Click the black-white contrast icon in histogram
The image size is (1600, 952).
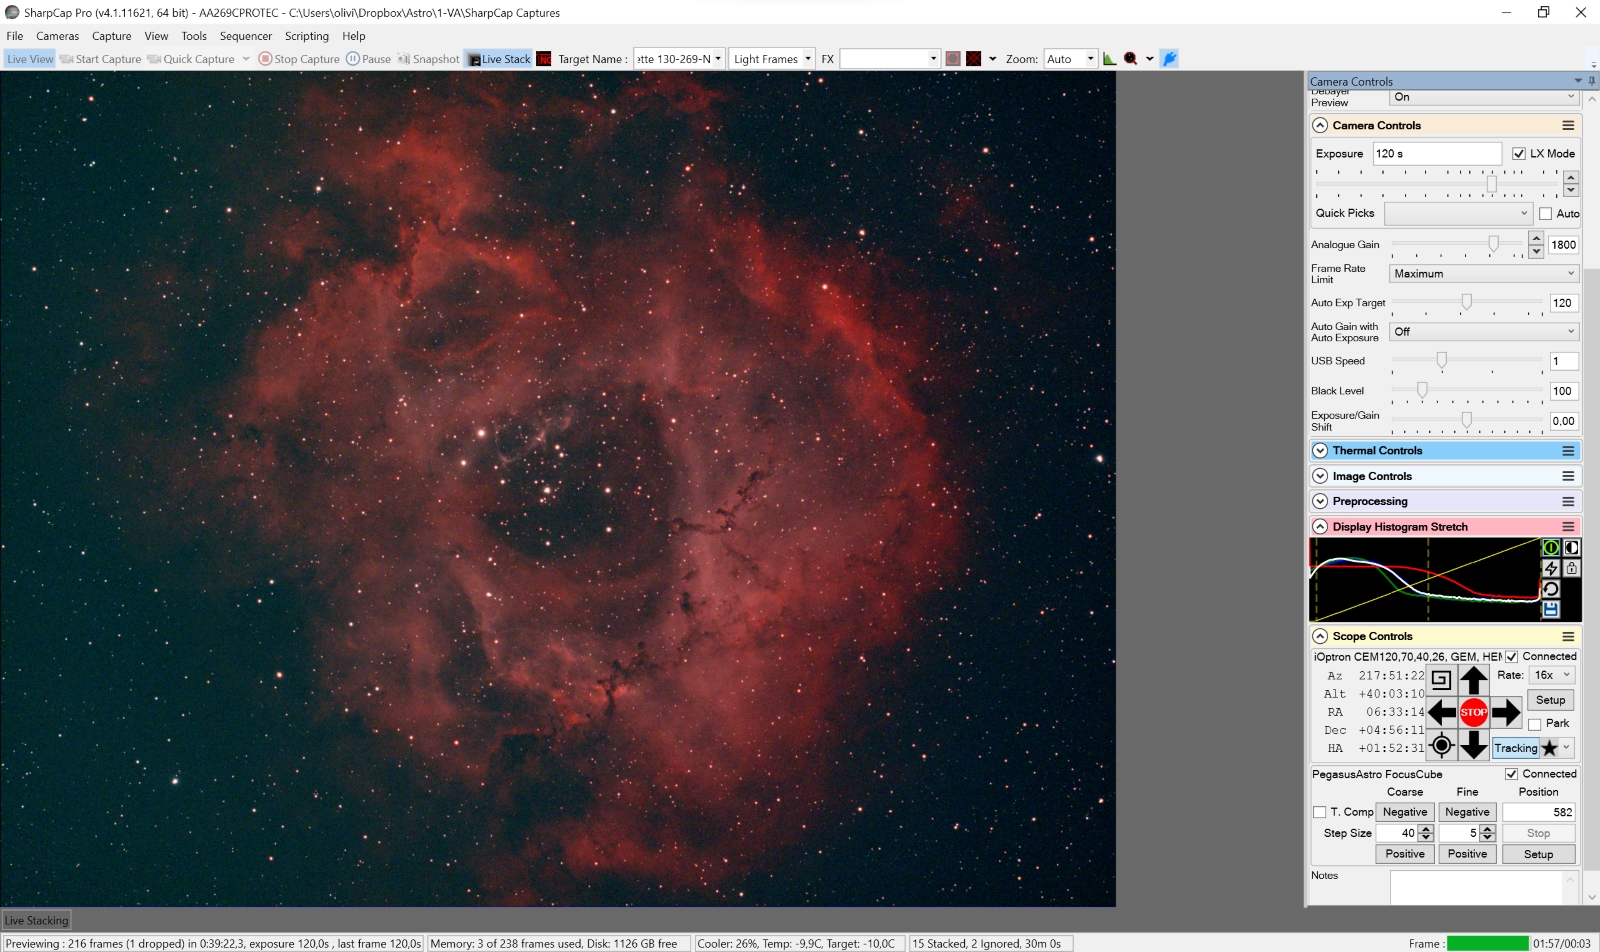(x=1572, y=548)
